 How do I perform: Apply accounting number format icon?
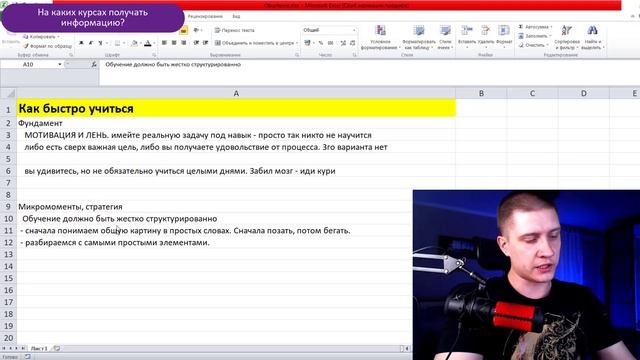[x=307, y=43]
